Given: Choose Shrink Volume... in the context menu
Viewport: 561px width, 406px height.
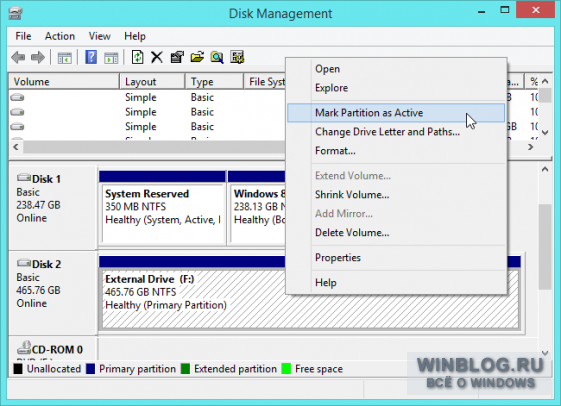Looking at the screenshot, I should point(396,195).
